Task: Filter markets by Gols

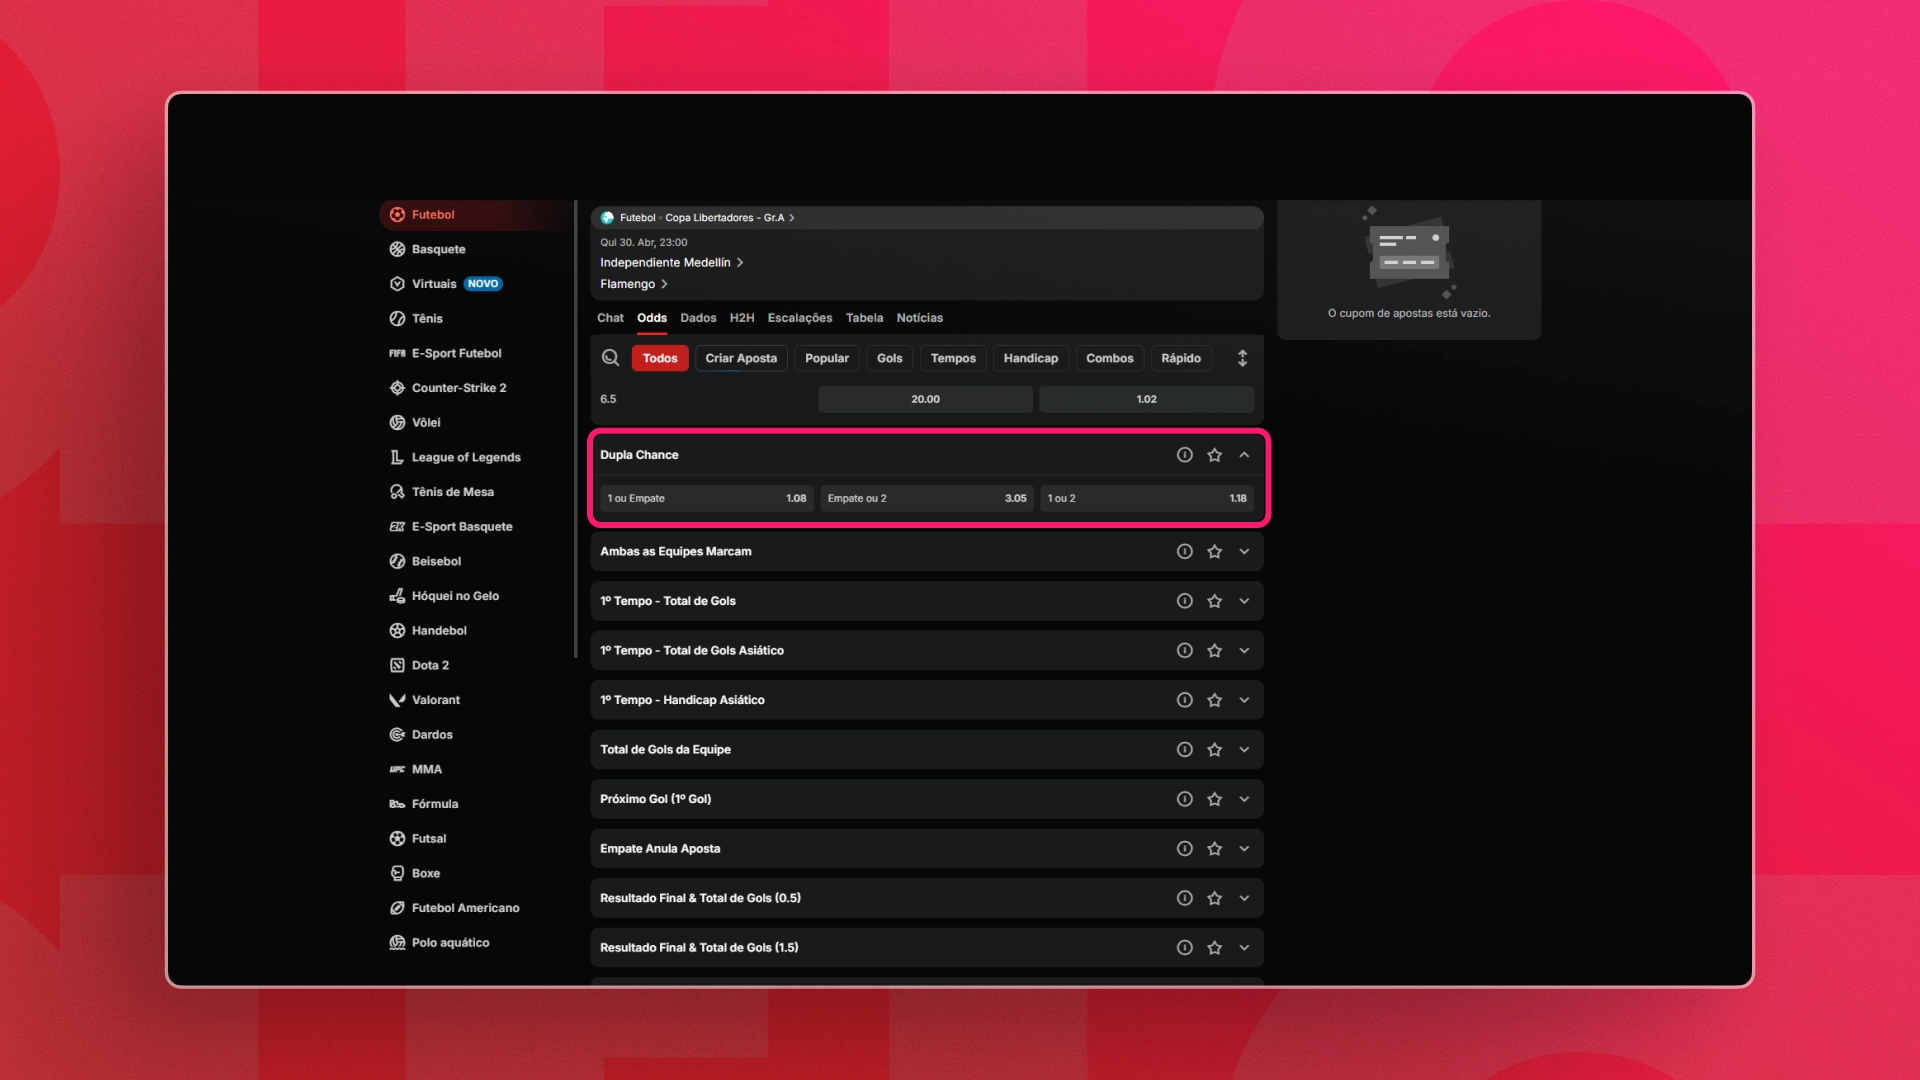Action: 890,358
